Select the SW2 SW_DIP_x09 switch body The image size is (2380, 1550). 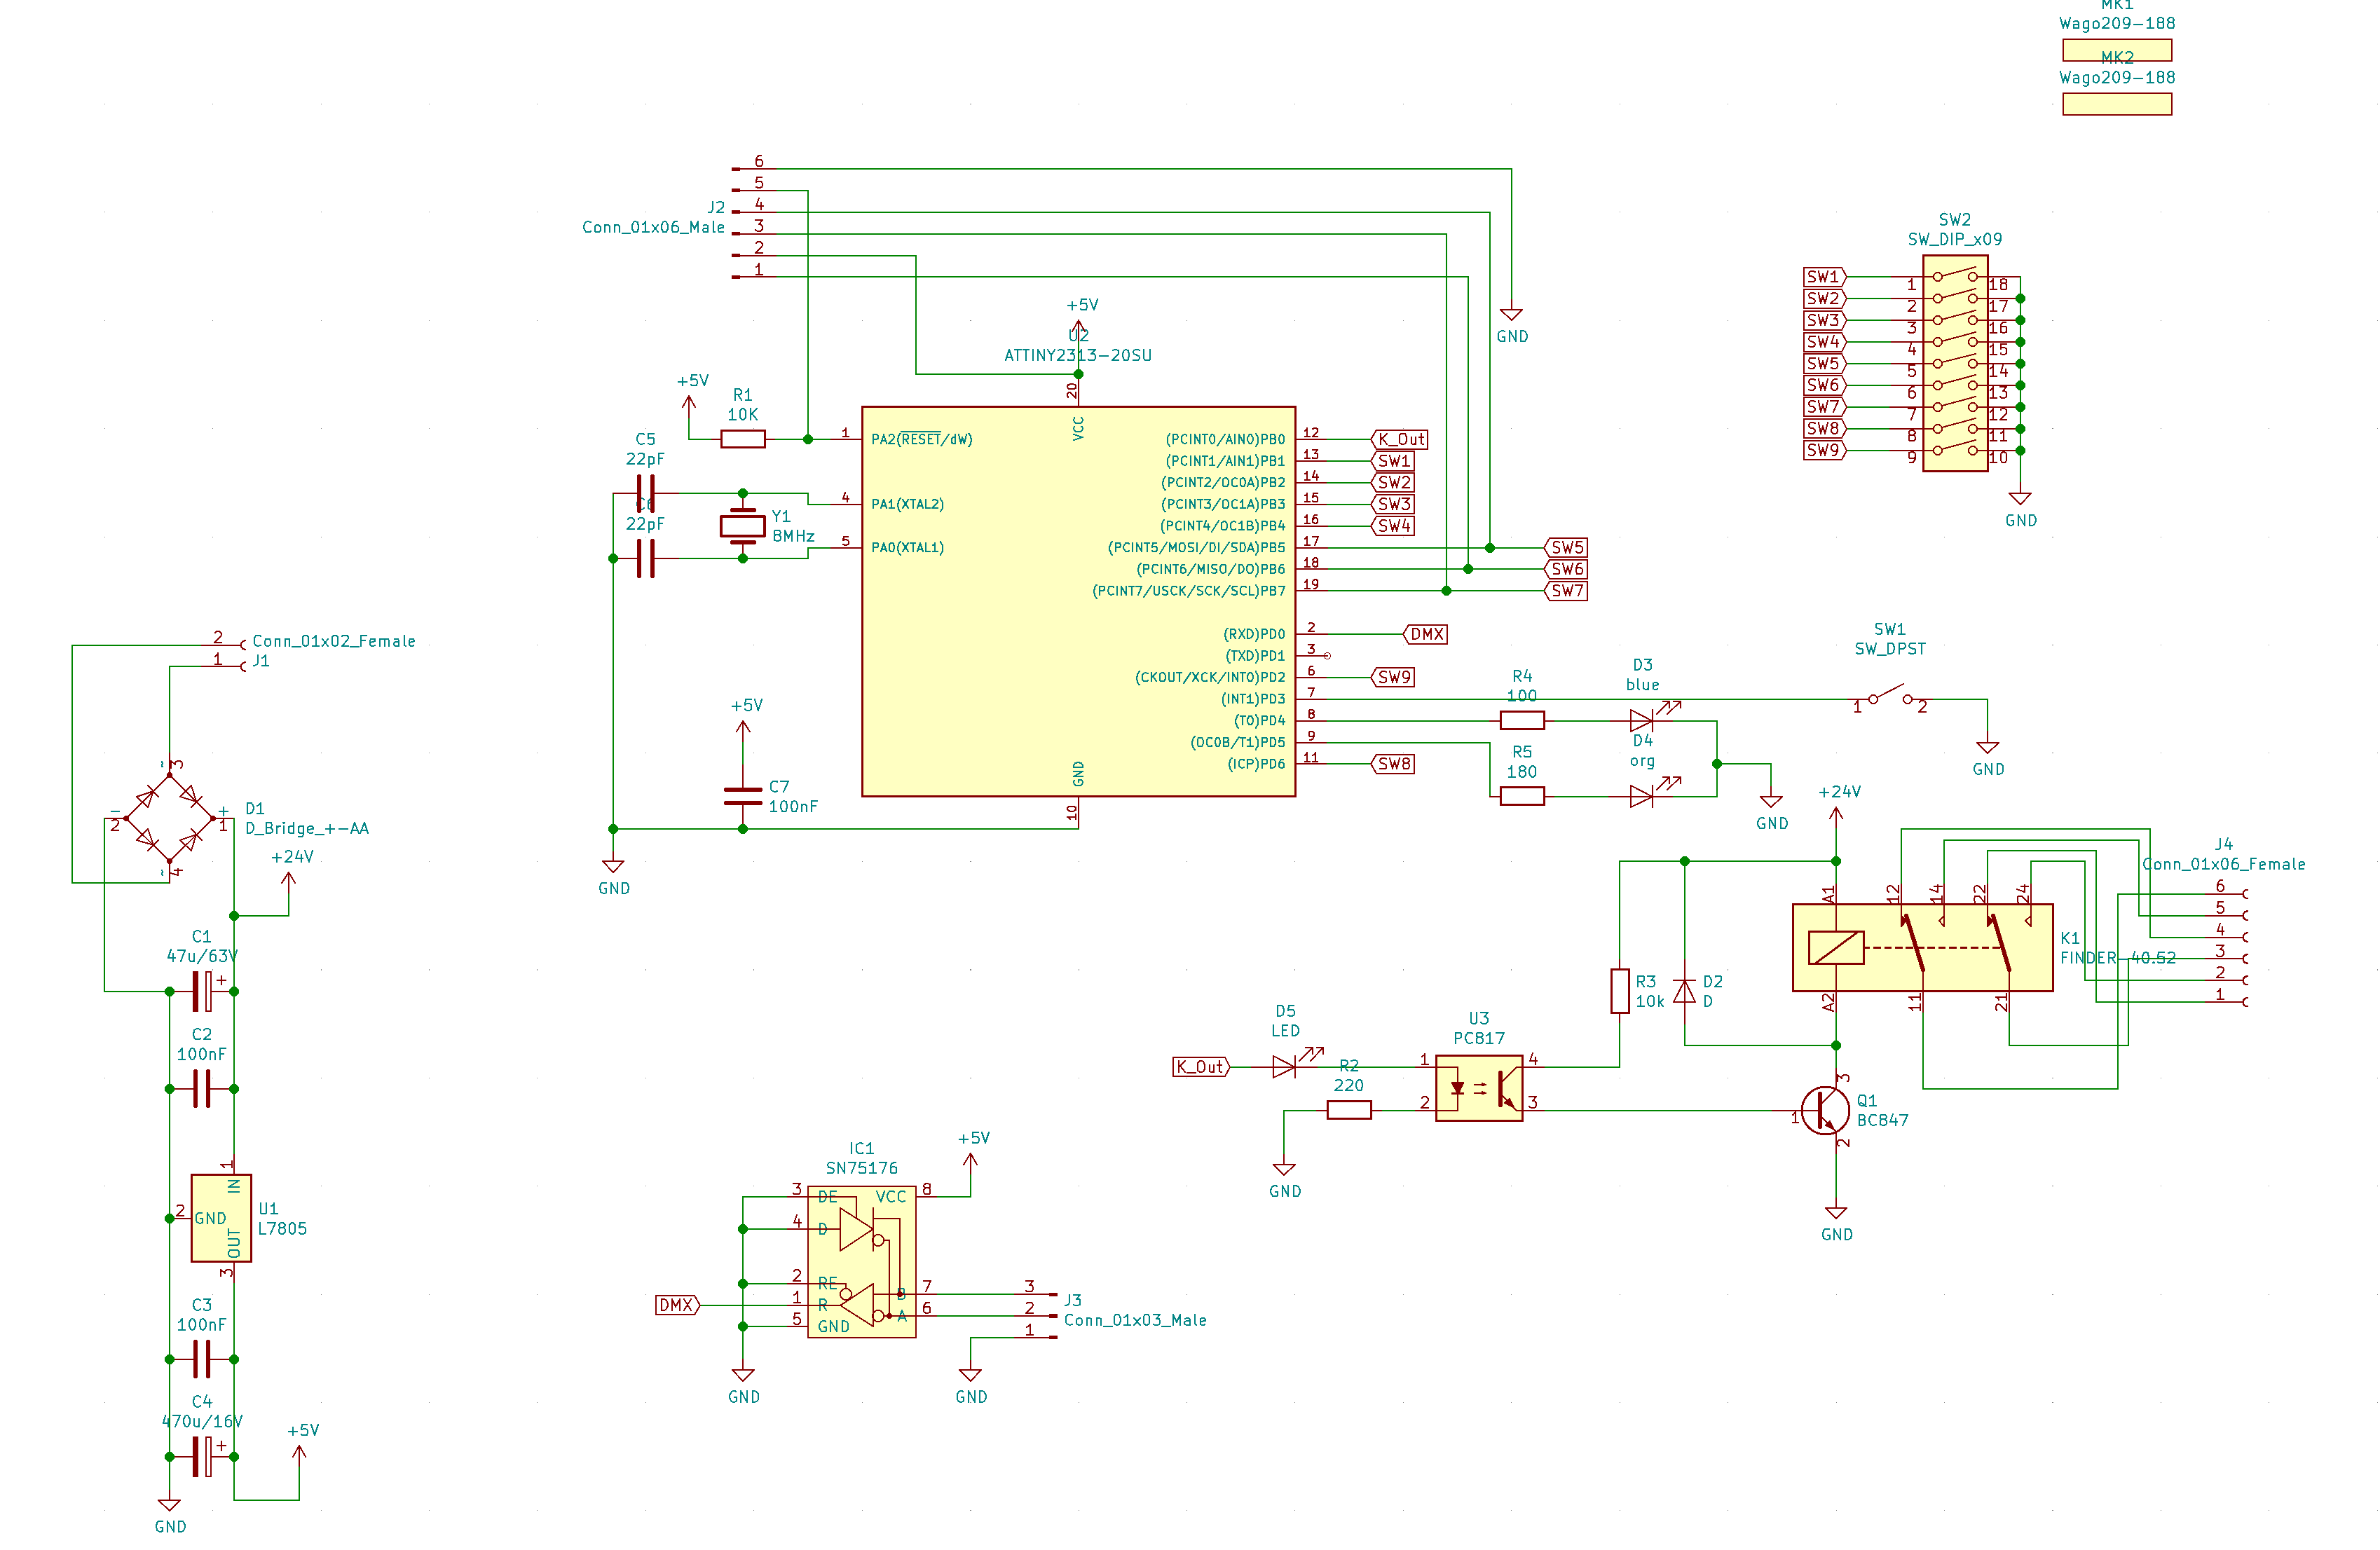click(x=1955, y=363)
